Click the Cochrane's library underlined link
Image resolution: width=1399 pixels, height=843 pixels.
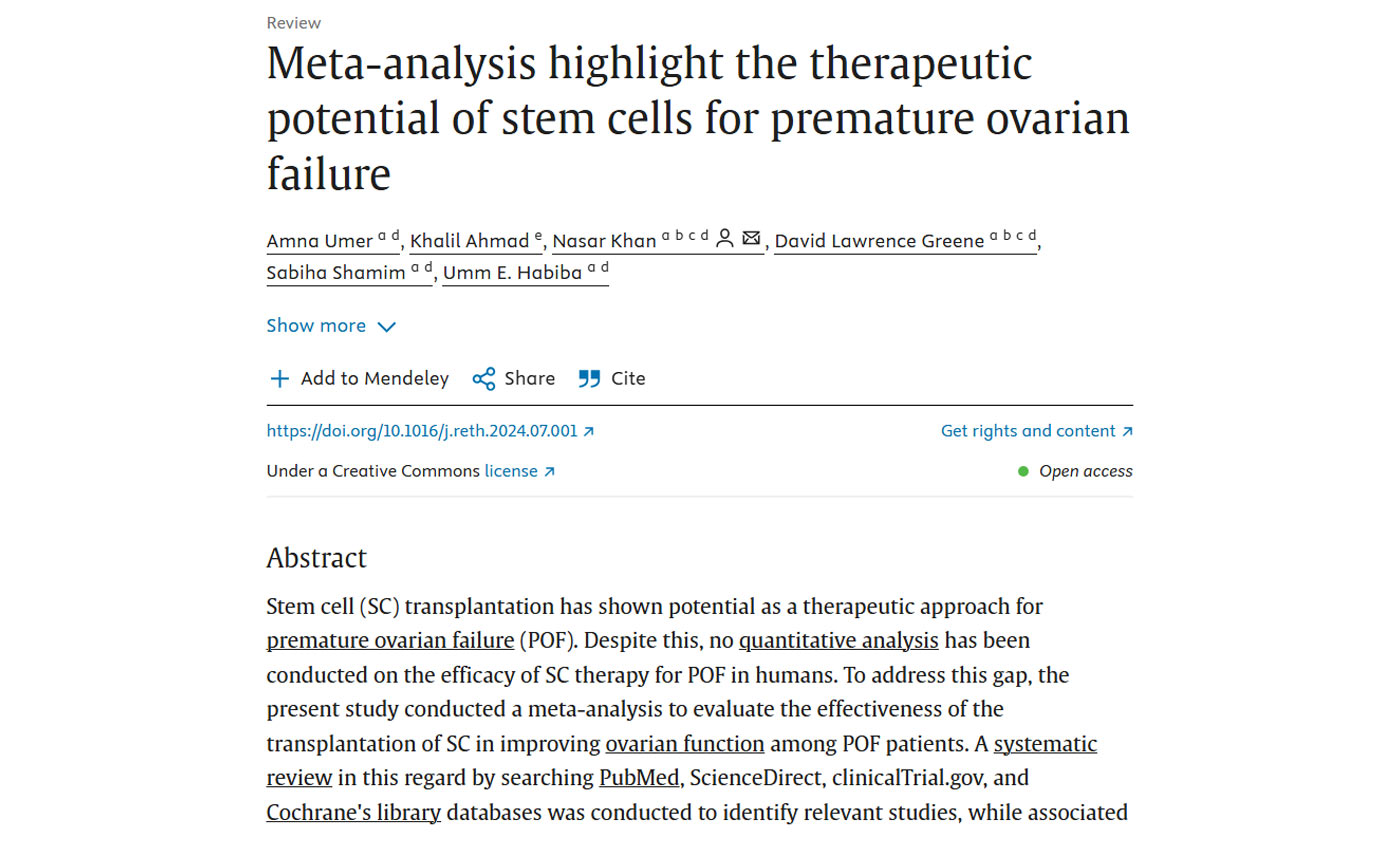(353, 813)
